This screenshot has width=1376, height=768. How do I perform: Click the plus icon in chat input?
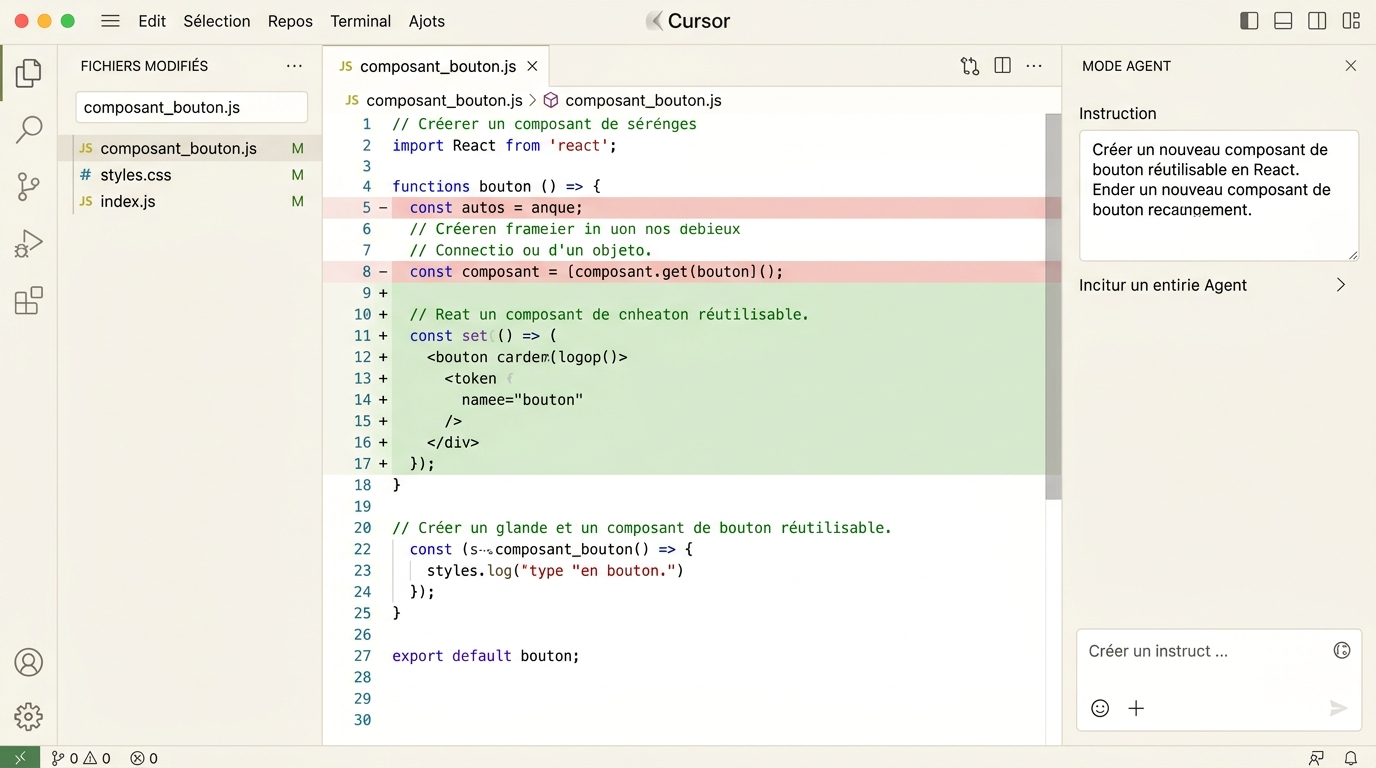coord(1136,708)
